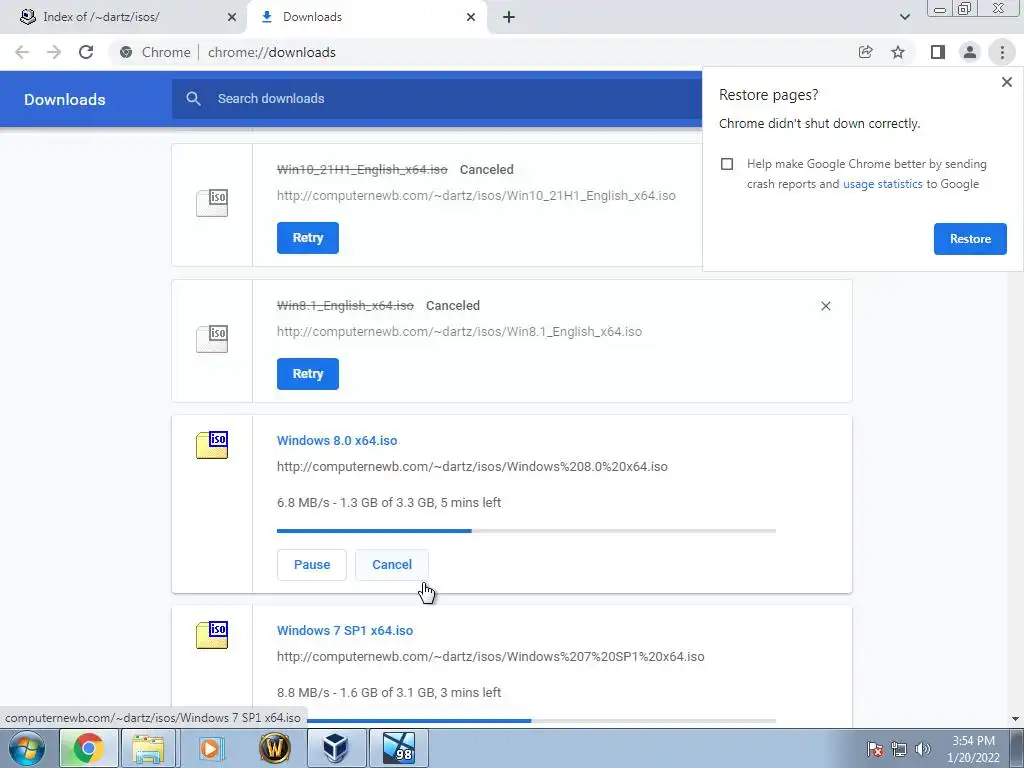Enable sending crash reports checkbox
The image size is (1024, 768).
tap(727, 164)
